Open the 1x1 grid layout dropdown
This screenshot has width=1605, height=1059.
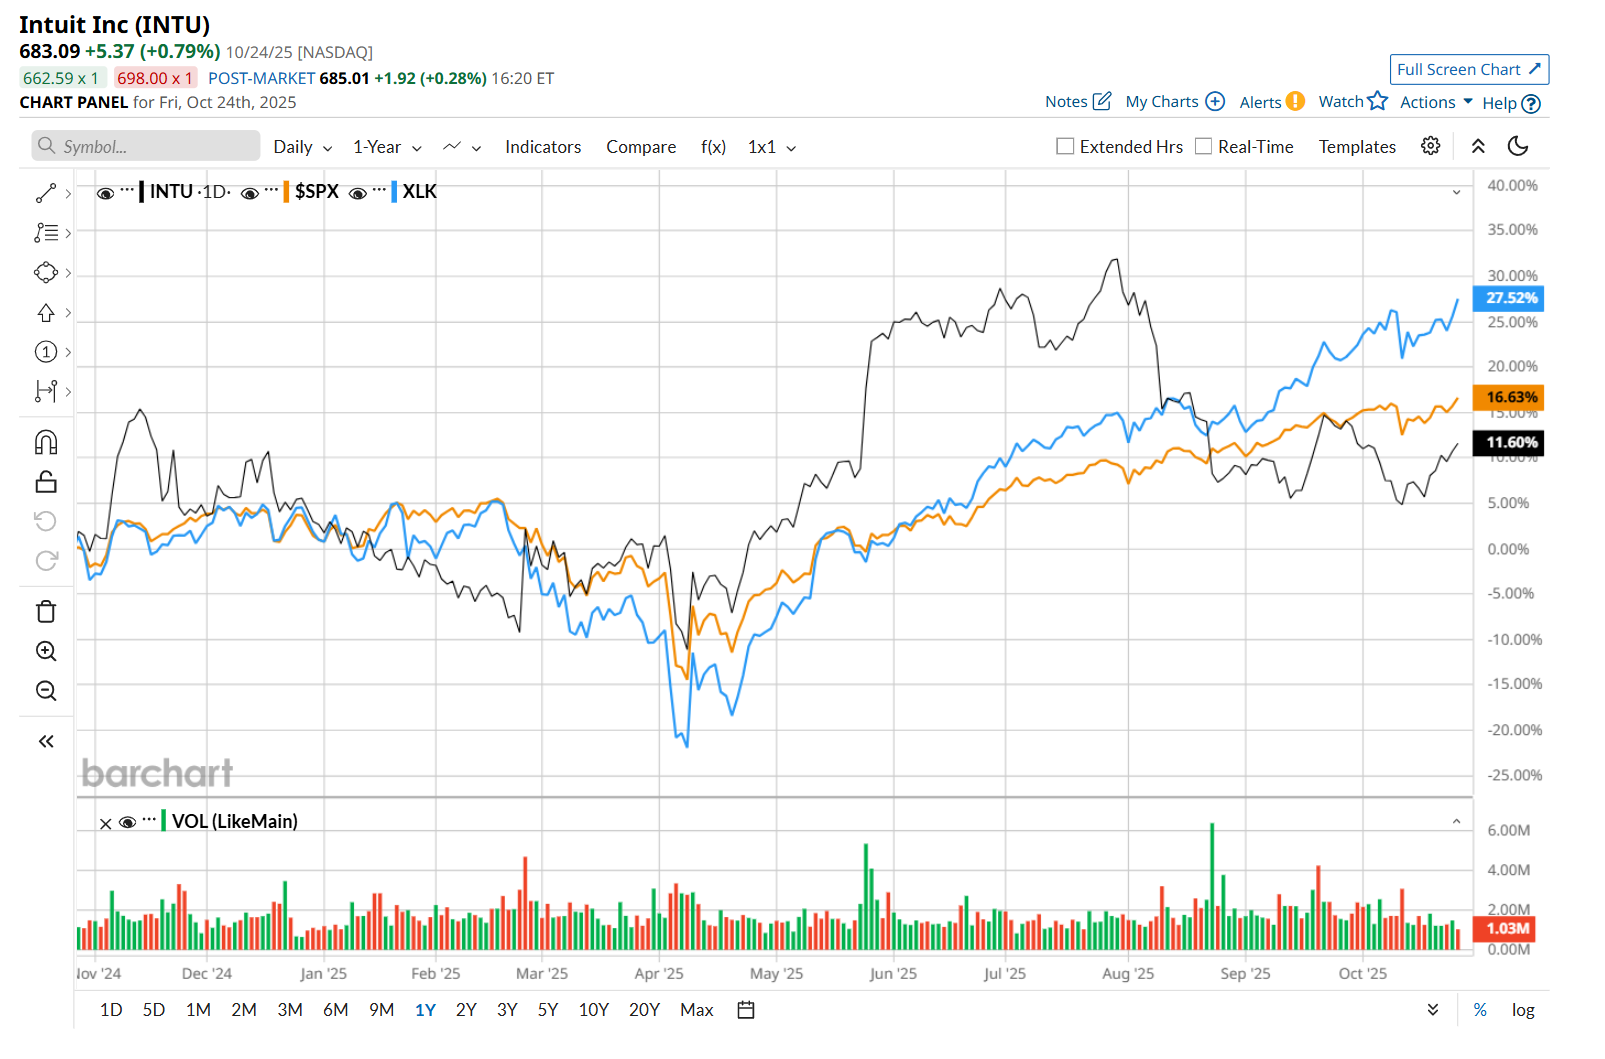[771, 147]
